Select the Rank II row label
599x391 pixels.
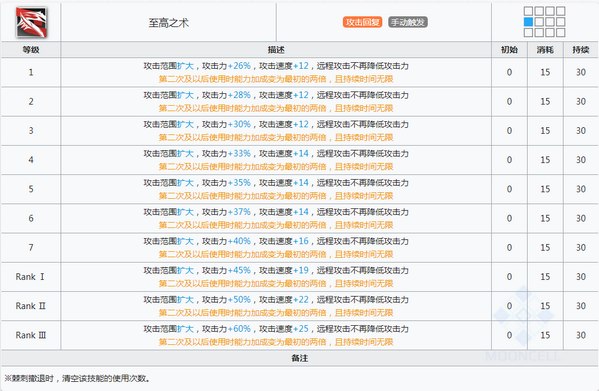pyautogui.click(x=31, y=306)
